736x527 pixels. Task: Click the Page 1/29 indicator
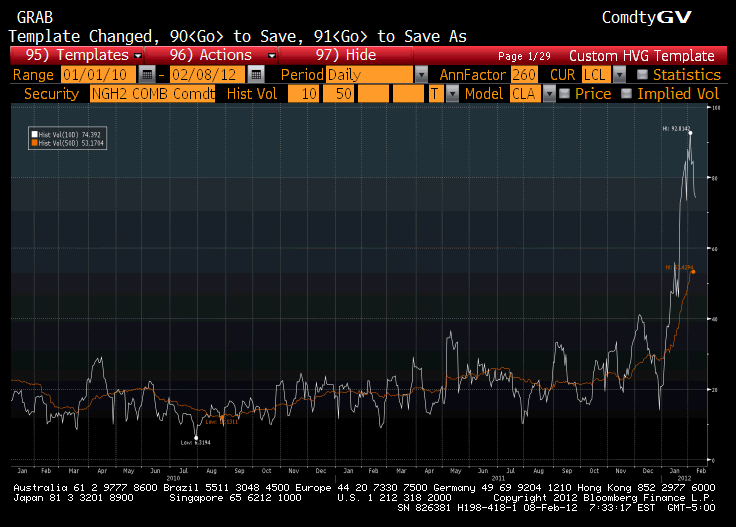524,56
